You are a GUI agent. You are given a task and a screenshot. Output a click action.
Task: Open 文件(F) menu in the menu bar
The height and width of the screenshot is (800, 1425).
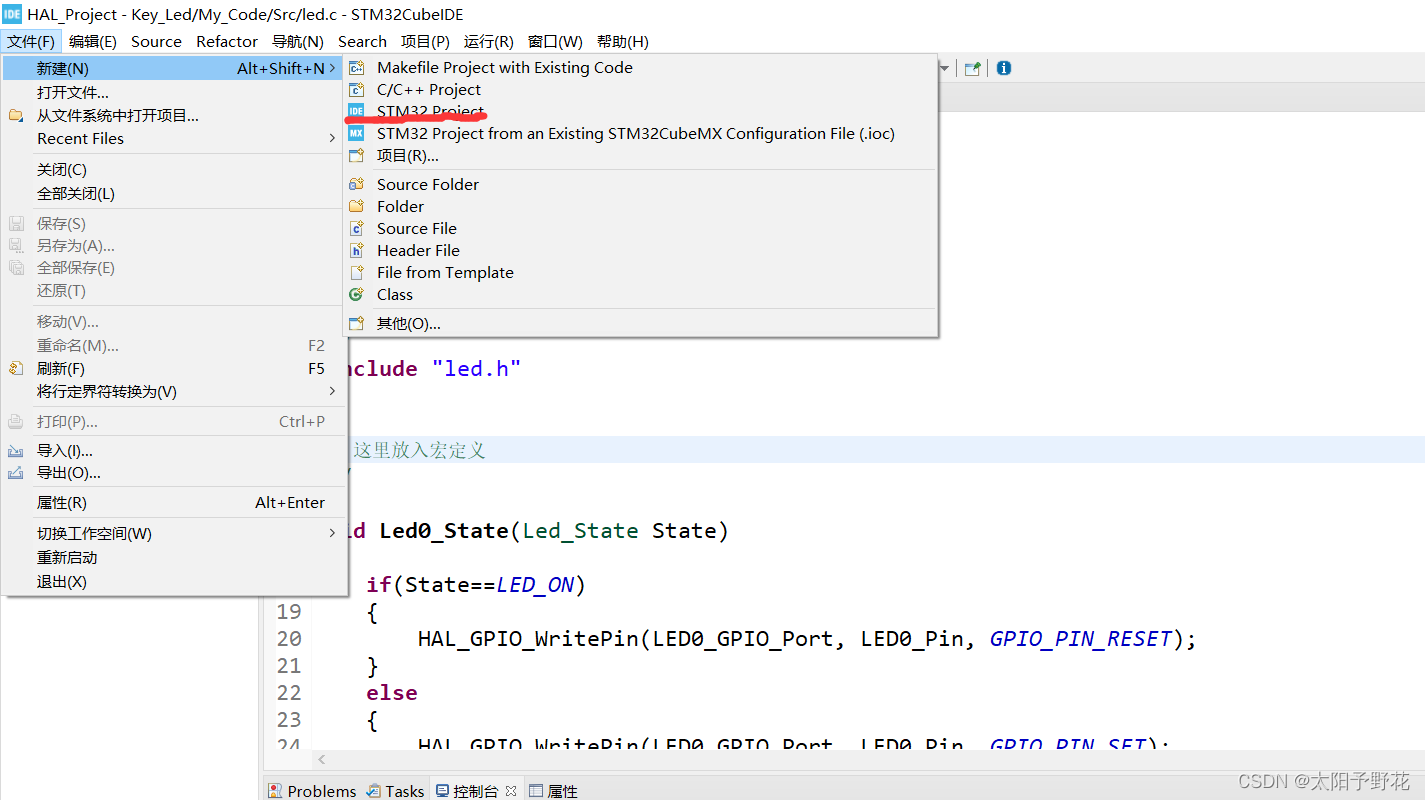31,41
